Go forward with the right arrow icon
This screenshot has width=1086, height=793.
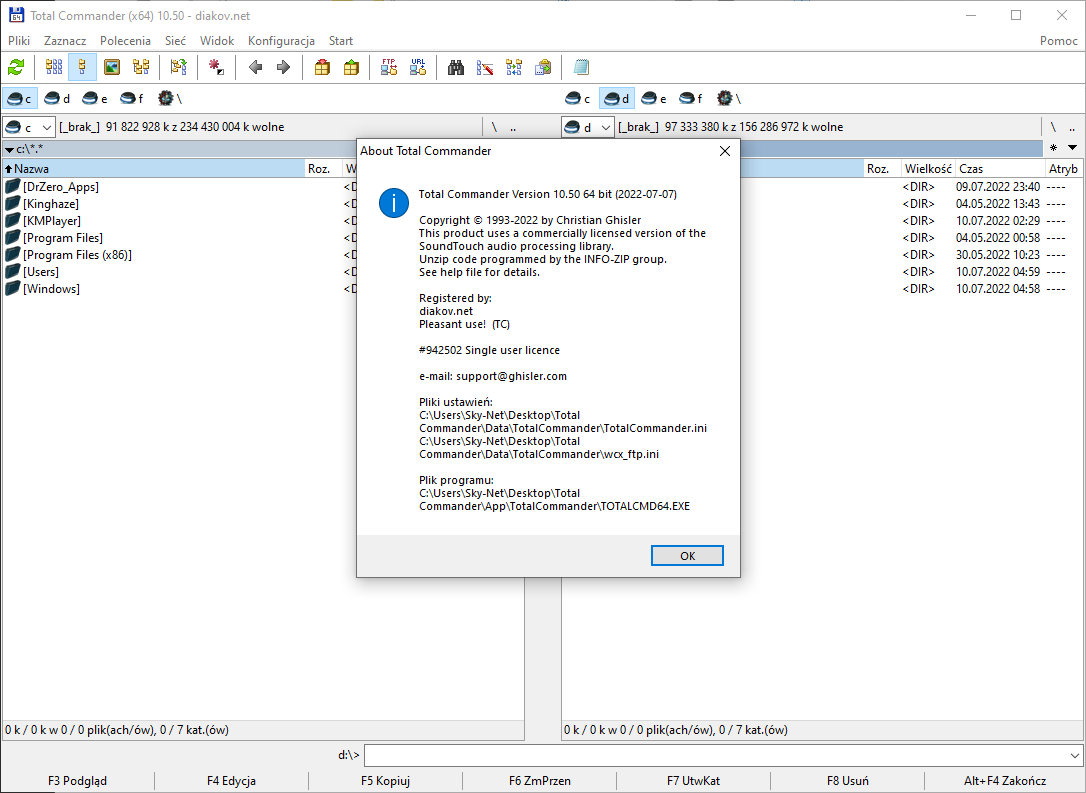click(x=283, y=67)
